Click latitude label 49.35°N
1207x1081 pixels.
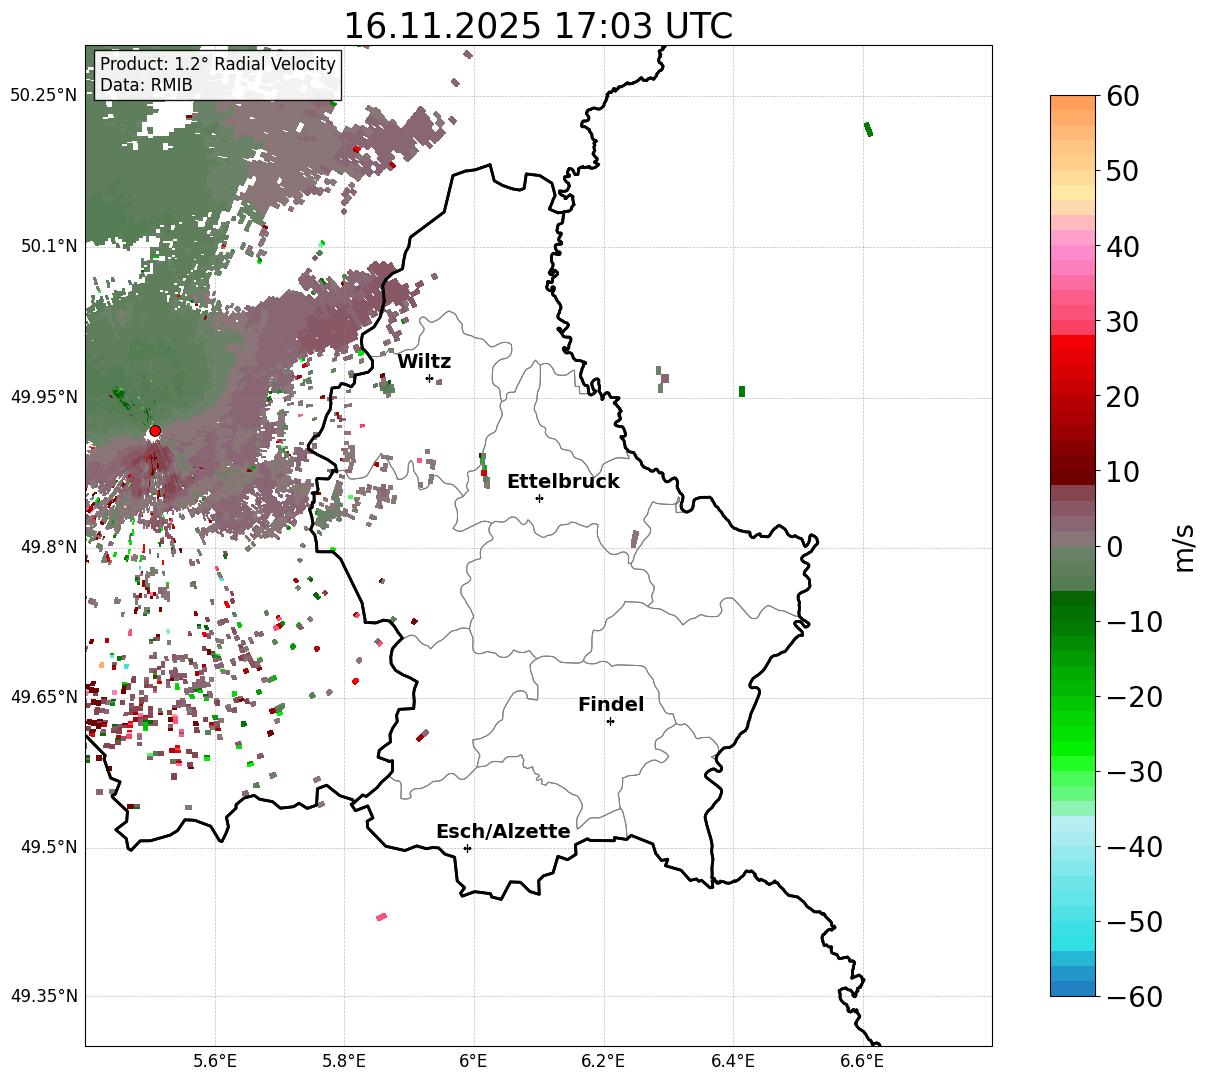coord(43,996)
